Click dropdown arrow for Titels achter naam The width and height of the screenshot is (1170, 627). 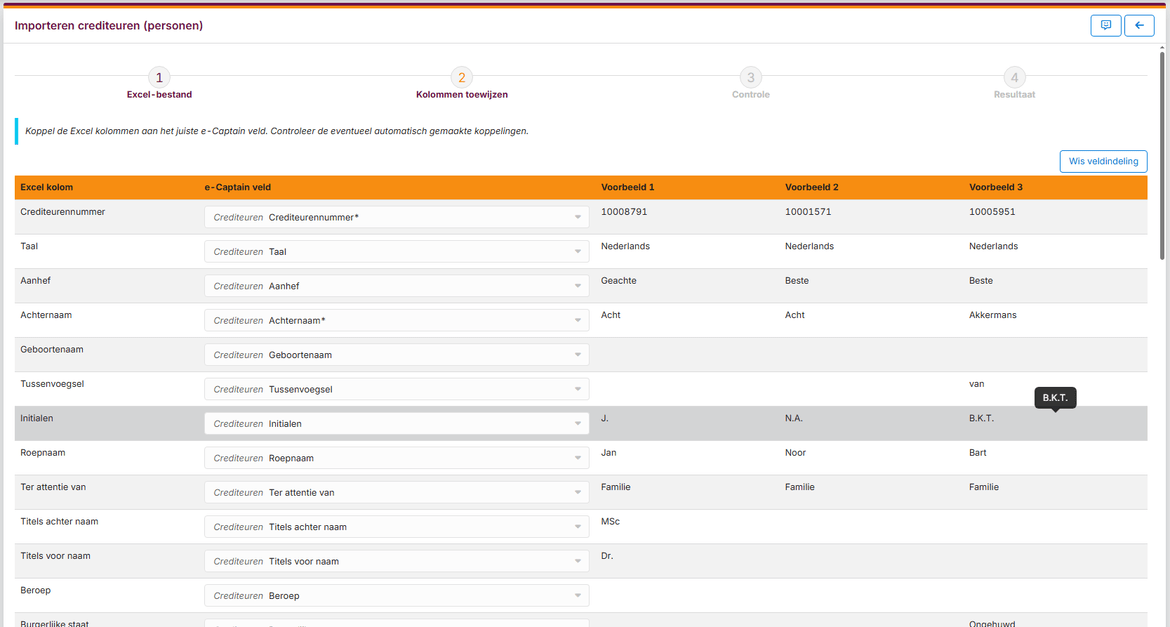pos(577,527)
